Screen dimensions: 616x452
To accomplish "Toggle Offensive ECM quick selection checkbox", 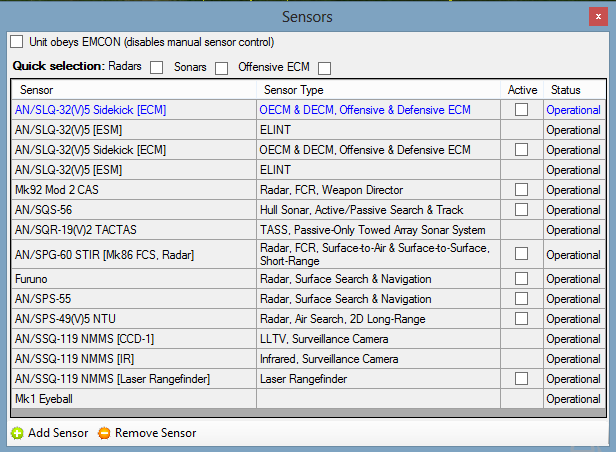I will (x=324, y=68).
